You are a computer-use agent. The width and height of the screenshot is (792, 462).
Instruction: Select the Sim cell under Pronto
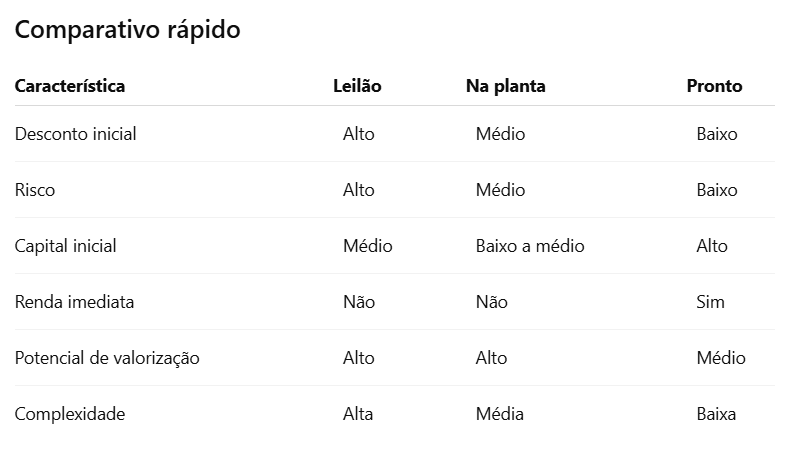pyautogui.click(x=710, y=302)
